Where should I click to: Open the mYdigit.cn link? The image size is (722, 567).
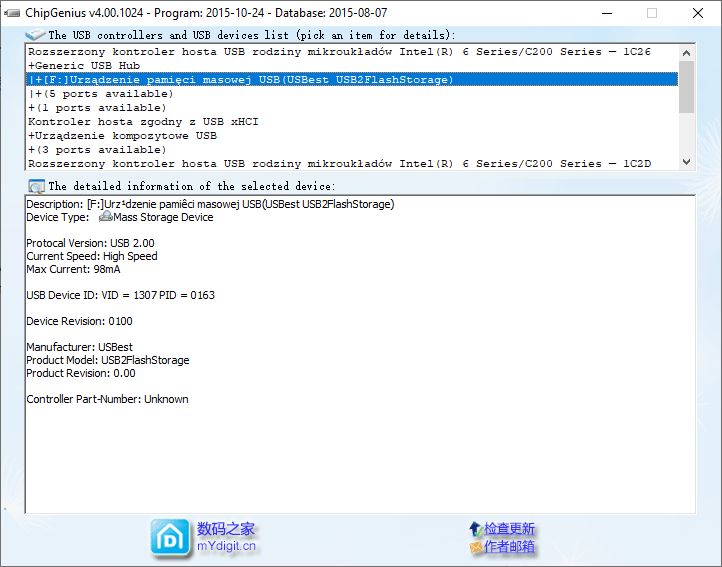[x=226, y=546]
